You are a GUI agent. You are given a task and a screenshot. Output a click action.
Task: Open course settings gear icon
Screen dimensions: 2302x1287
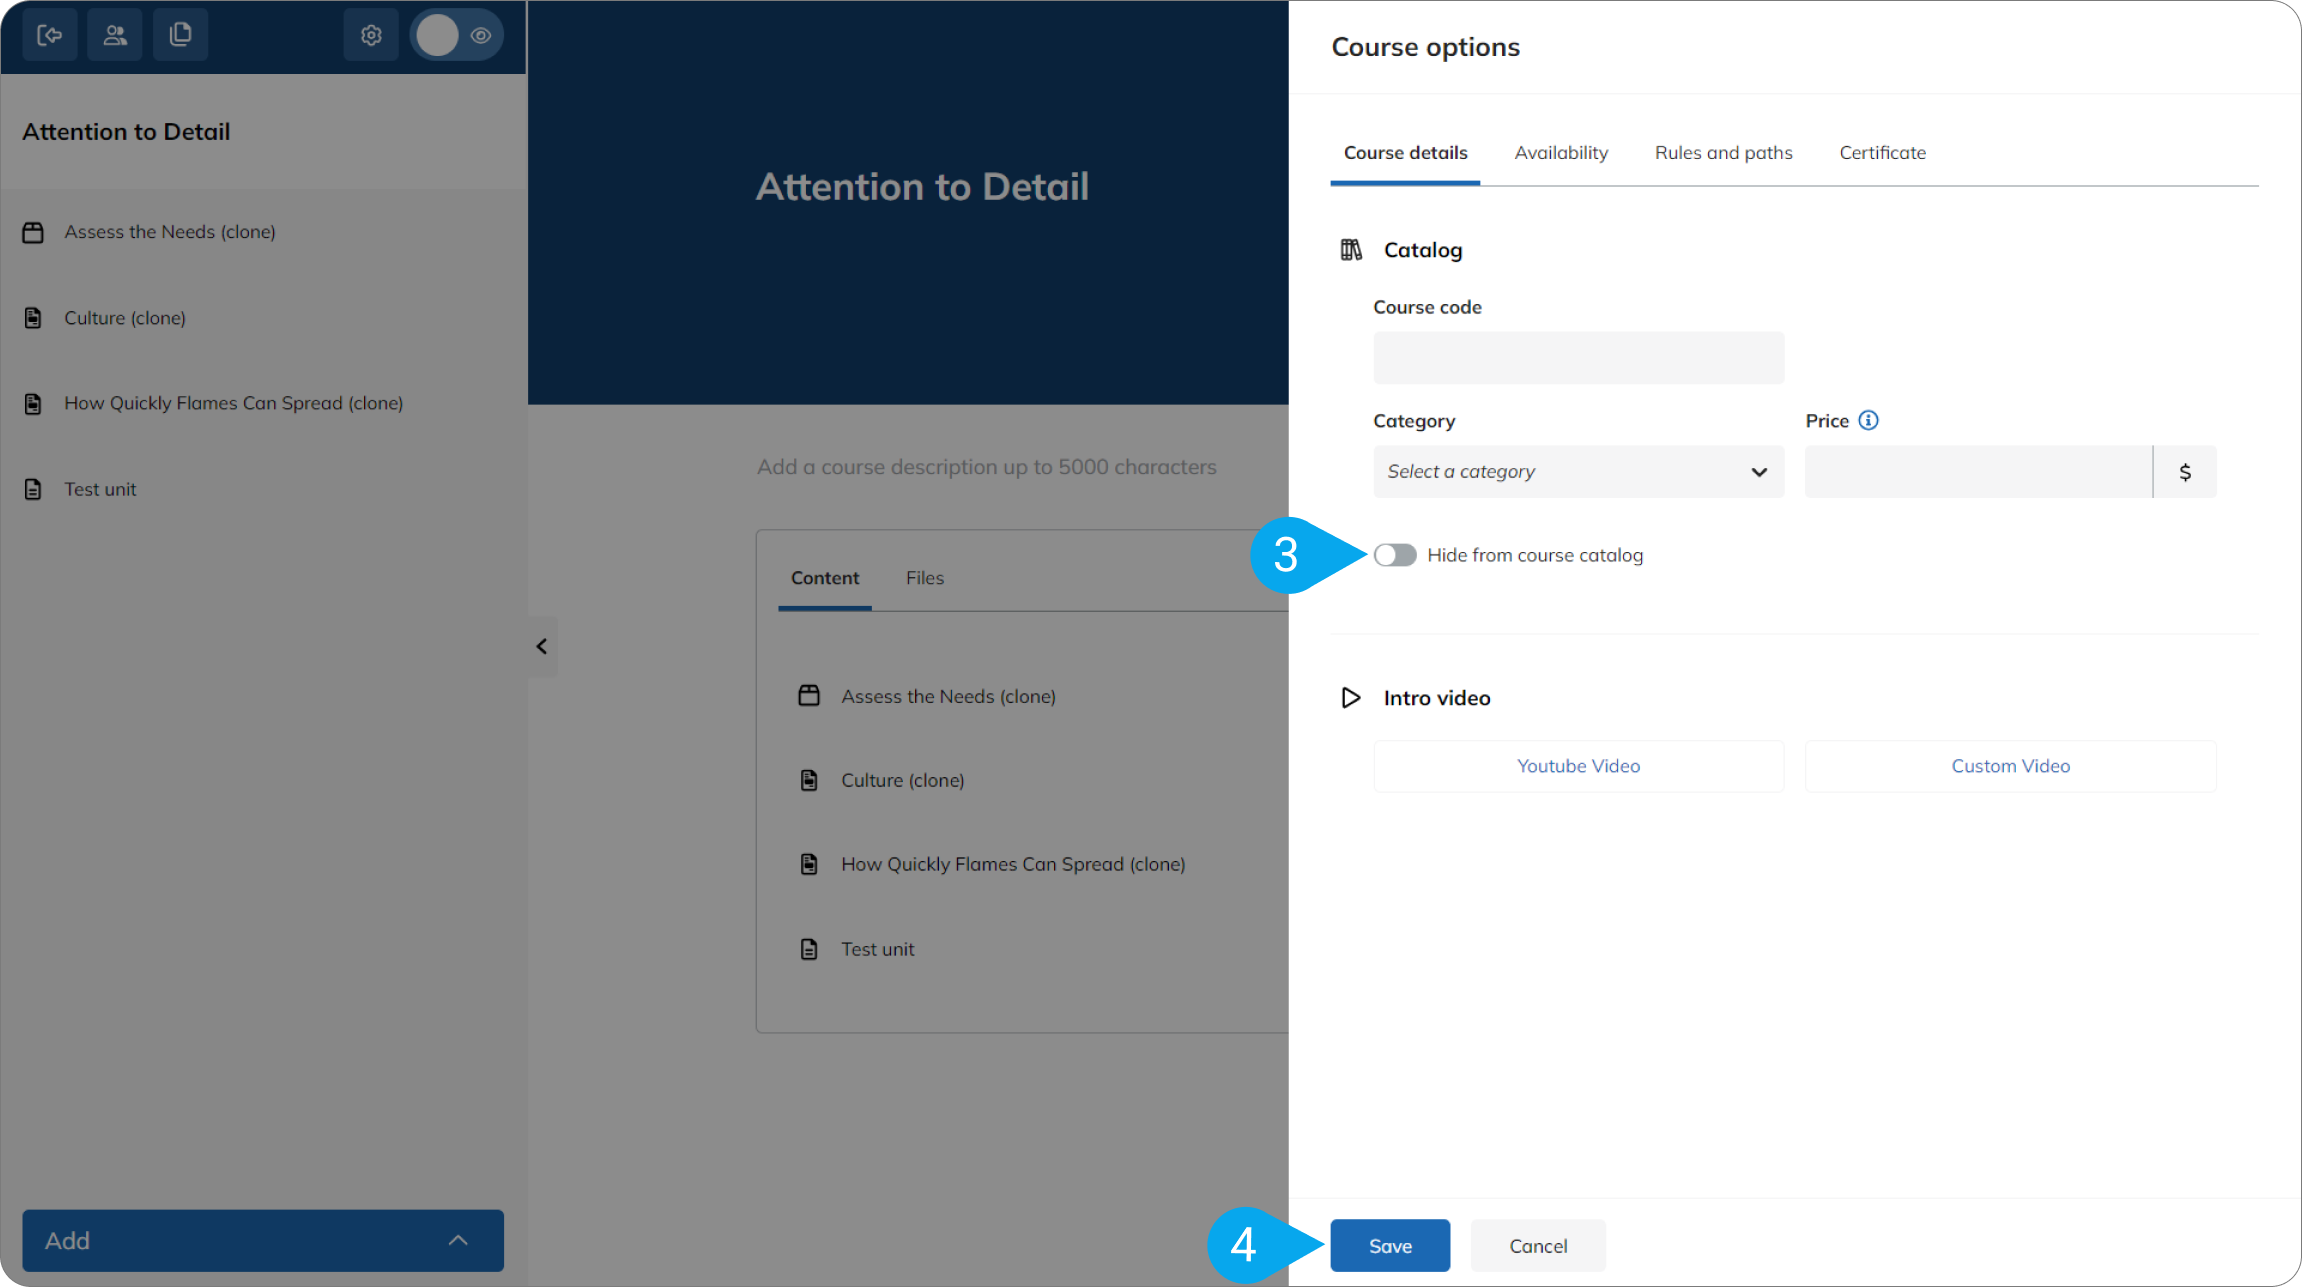click(x=371, y=36)
